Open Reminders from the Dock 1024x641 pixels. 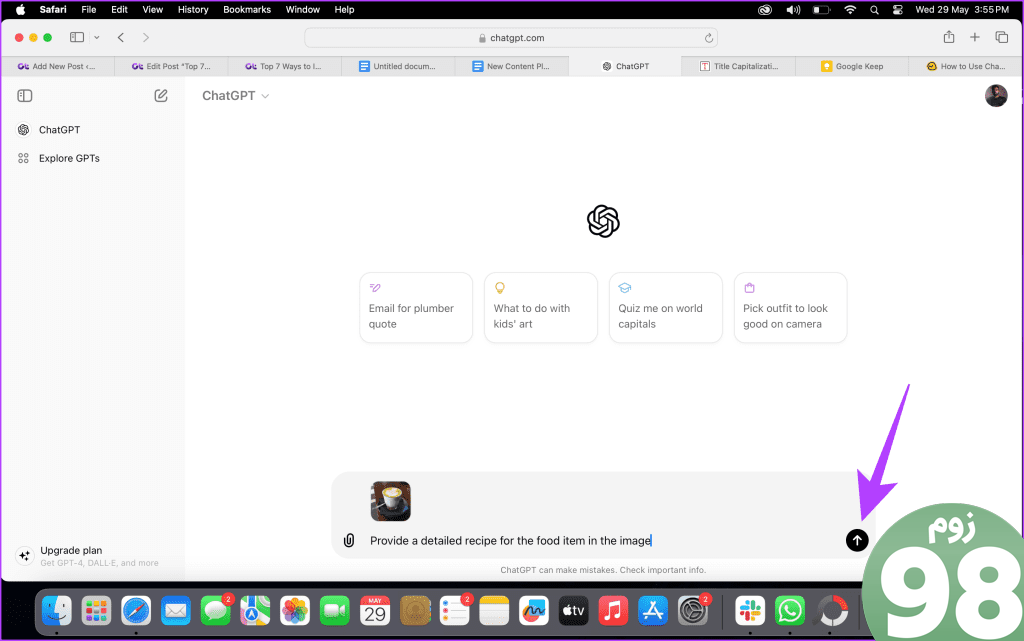point(455,612)
